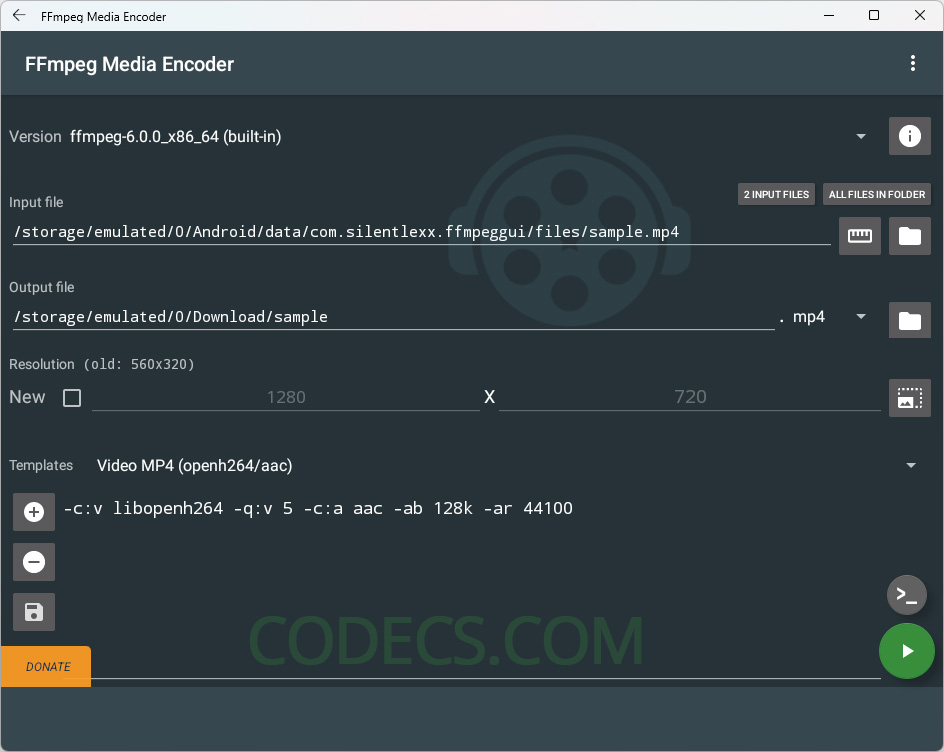Click the 'Output file' label
944x752 pixels.
(42, 287)
